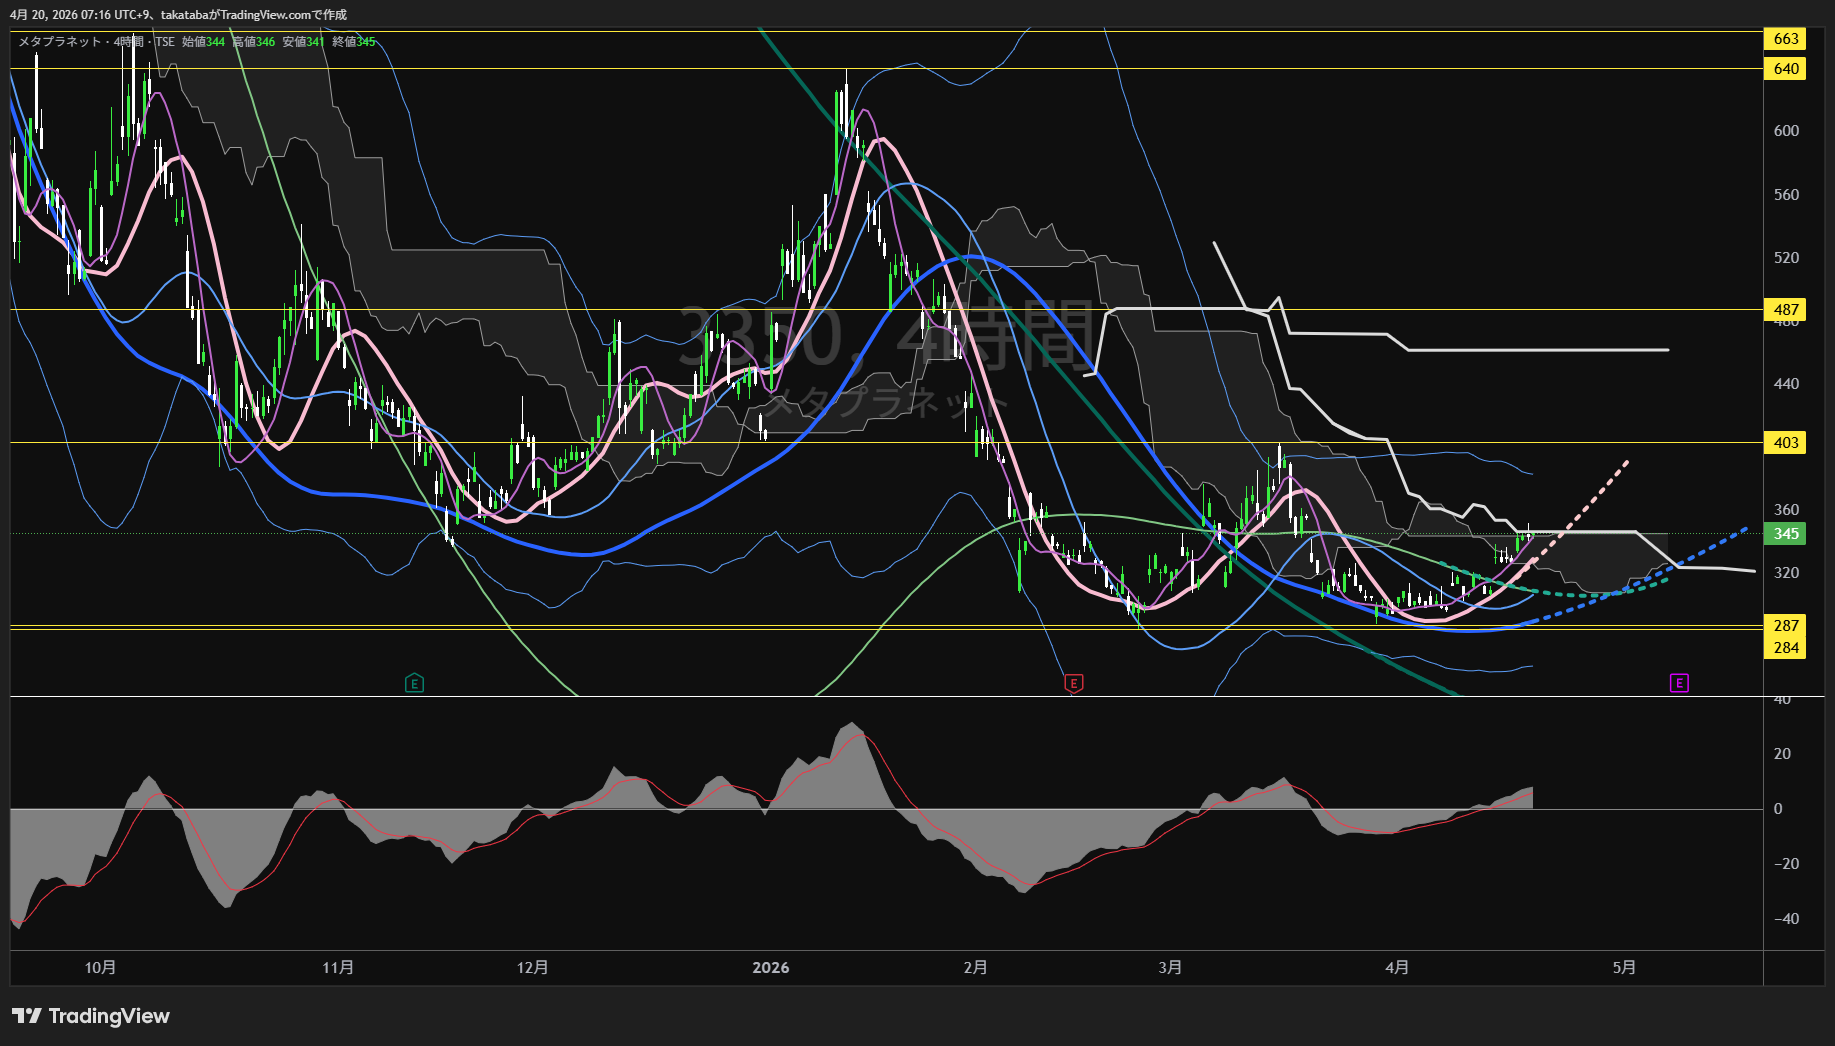Select the yellow 487 price label

tap(1785, 310)
